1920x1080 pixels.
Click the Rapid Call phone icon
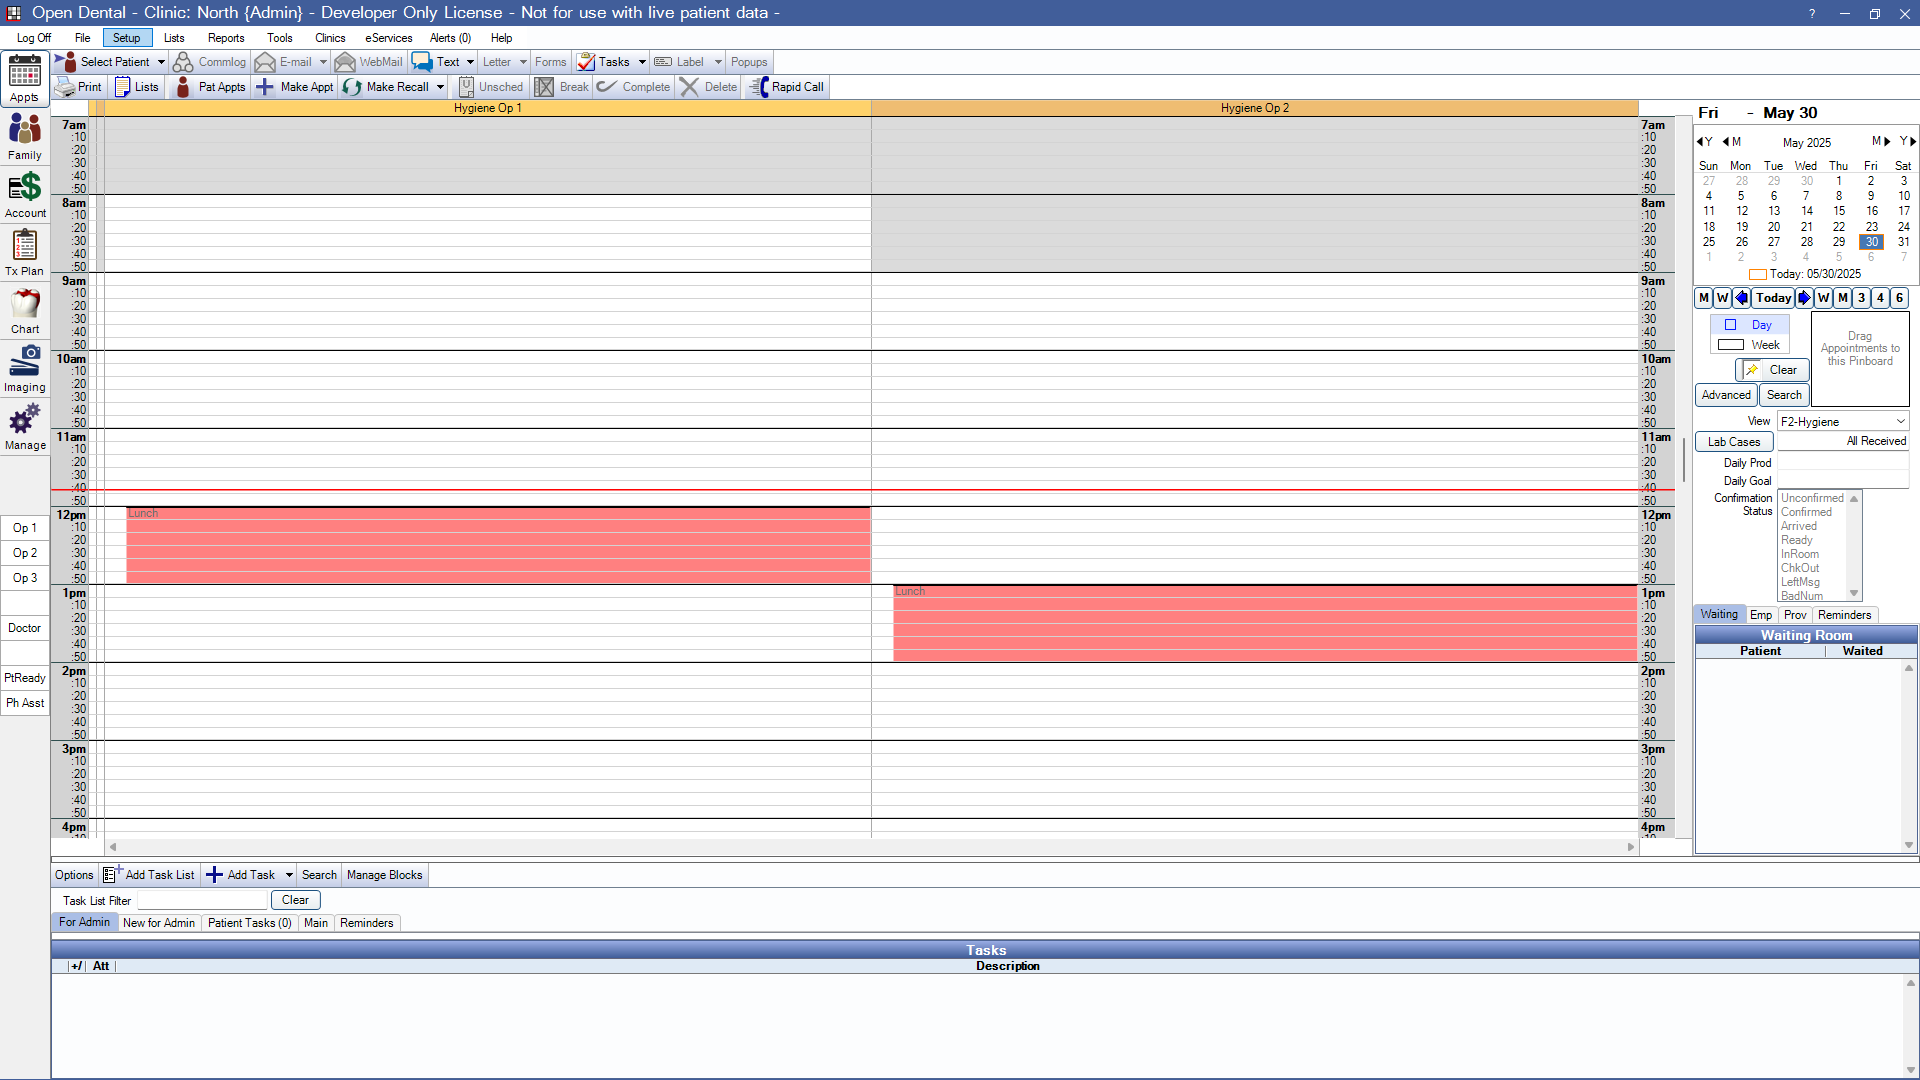pyautogui.click(x=759, y=87)
